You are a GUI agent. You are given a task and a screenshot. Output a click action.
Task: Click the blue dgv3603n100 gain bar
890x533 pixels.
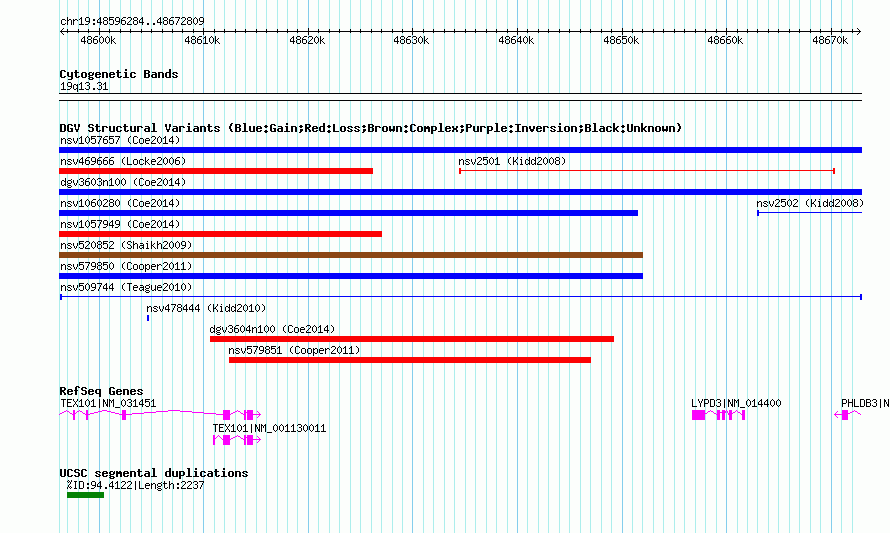(460, 192)
